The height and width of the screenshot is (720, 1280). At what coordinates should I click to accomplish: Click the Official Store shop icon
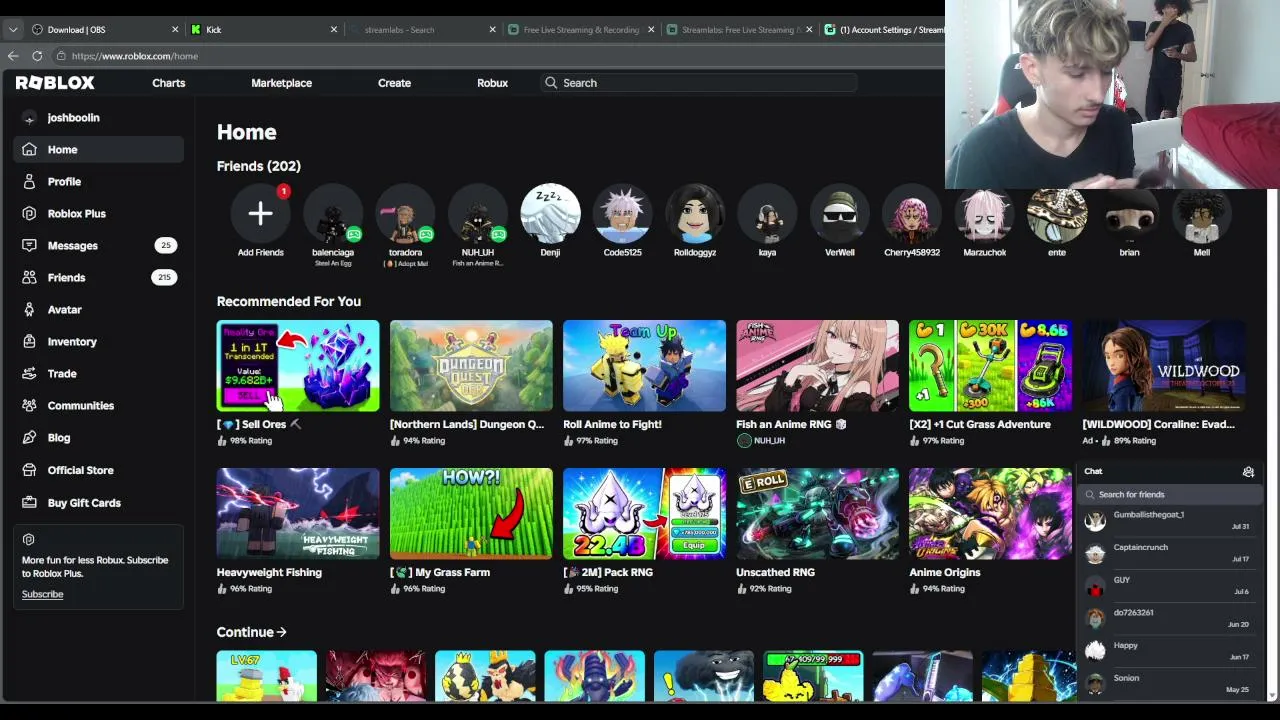pos(29,470)
